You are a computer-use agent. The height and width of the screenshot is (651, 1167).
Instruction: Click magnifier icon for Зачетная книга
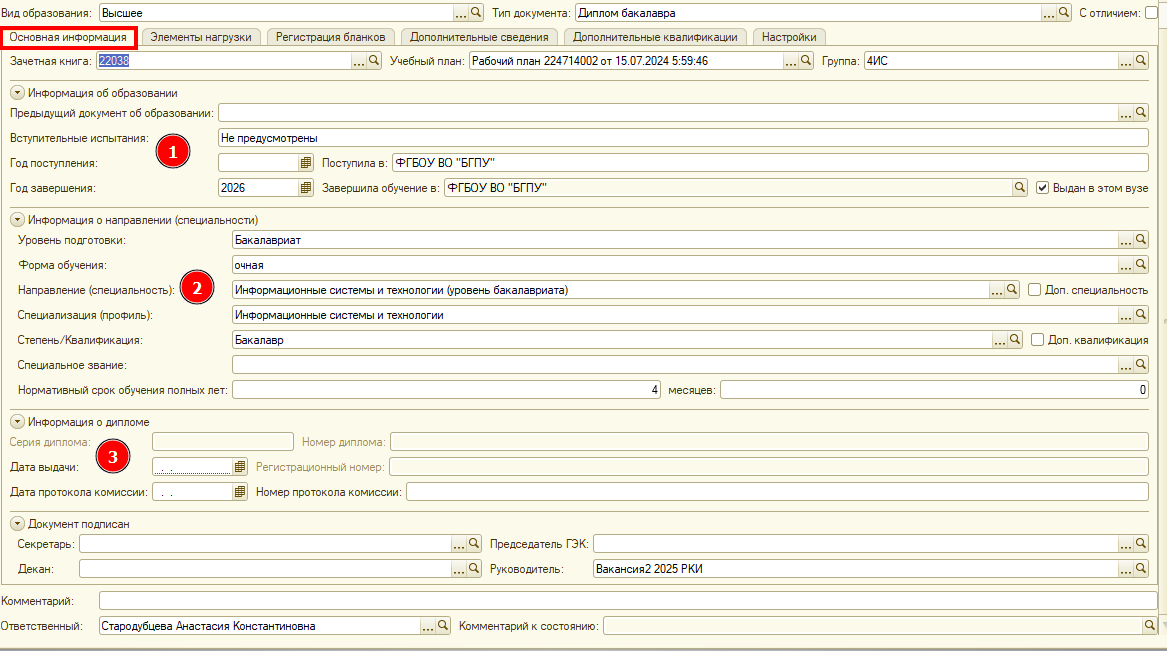[x=374, y=61]
